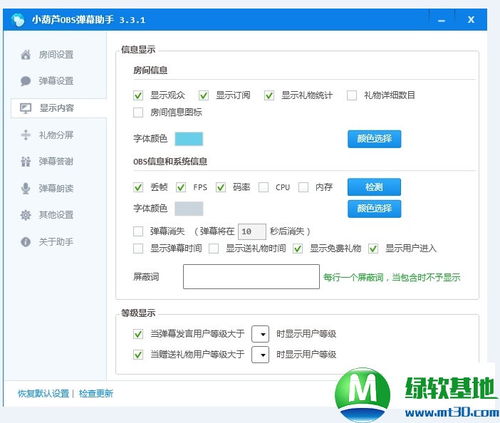Enable the CPU info checkbox
This screenshot has width=500, height=423.
coord(263,187)
